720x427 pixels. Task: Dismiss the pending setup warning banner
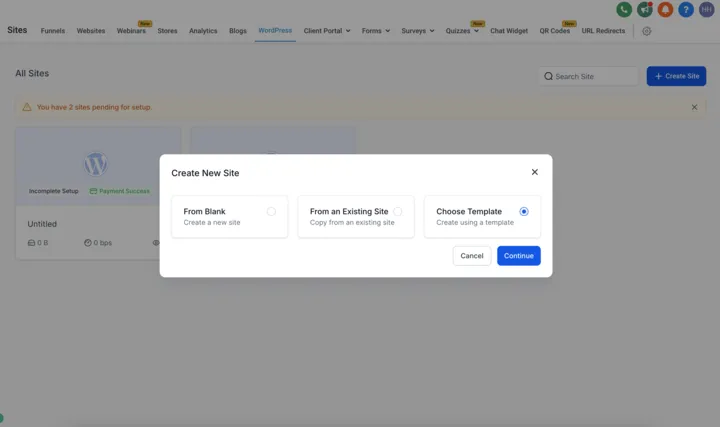tap(694, 107)
